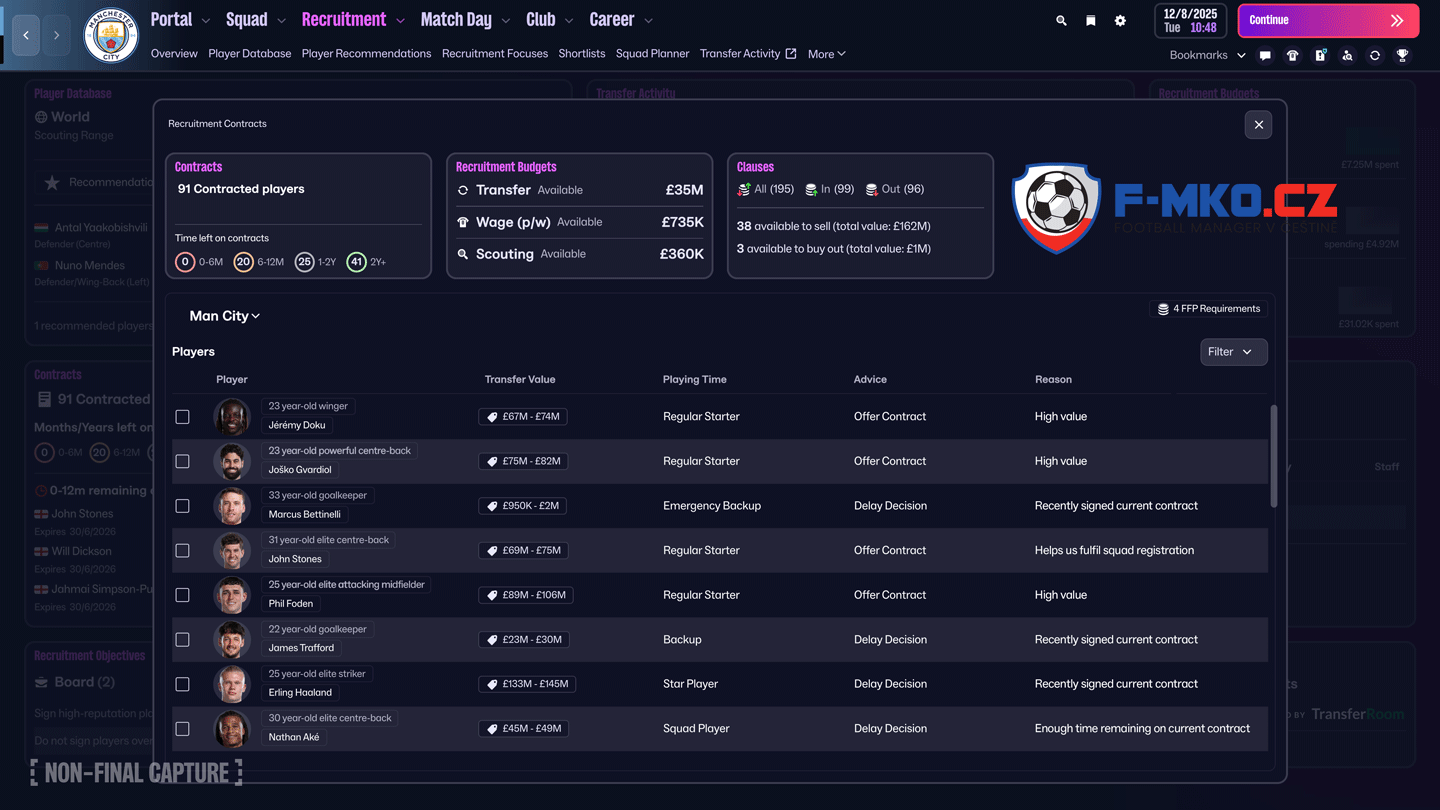The width and height of the screenshot is (1440, 810).
Task: Tick the checkbox for Jérémy Doku
Action: click(182, 417)
